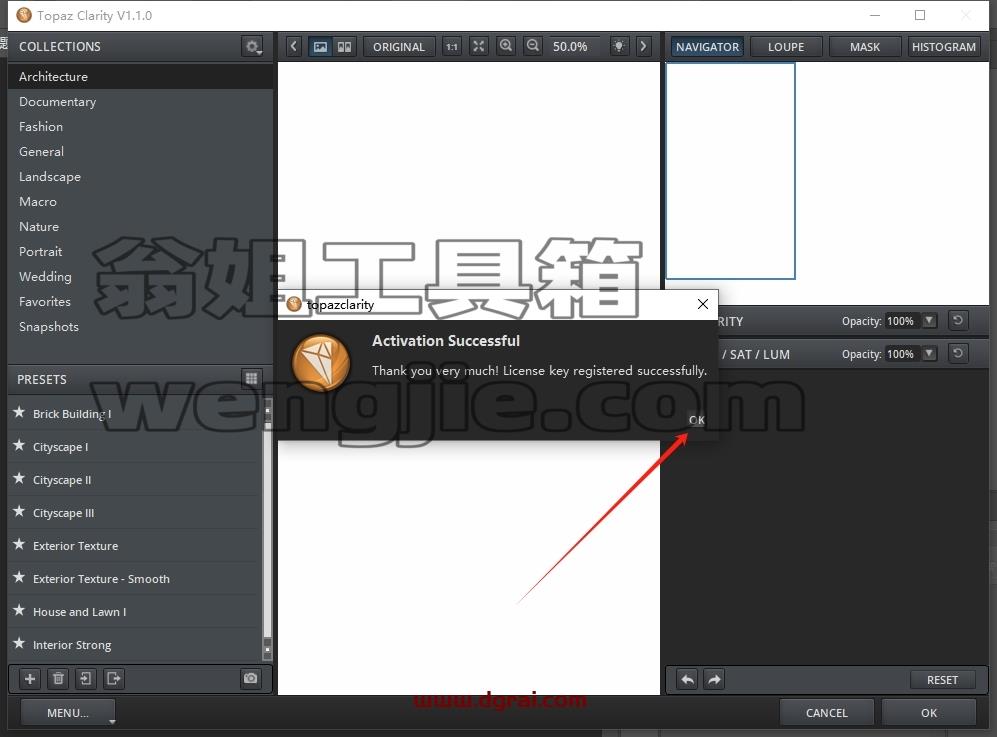Select the single image view icon
This screenshot has height=737, width=997.
coord(320,46)
